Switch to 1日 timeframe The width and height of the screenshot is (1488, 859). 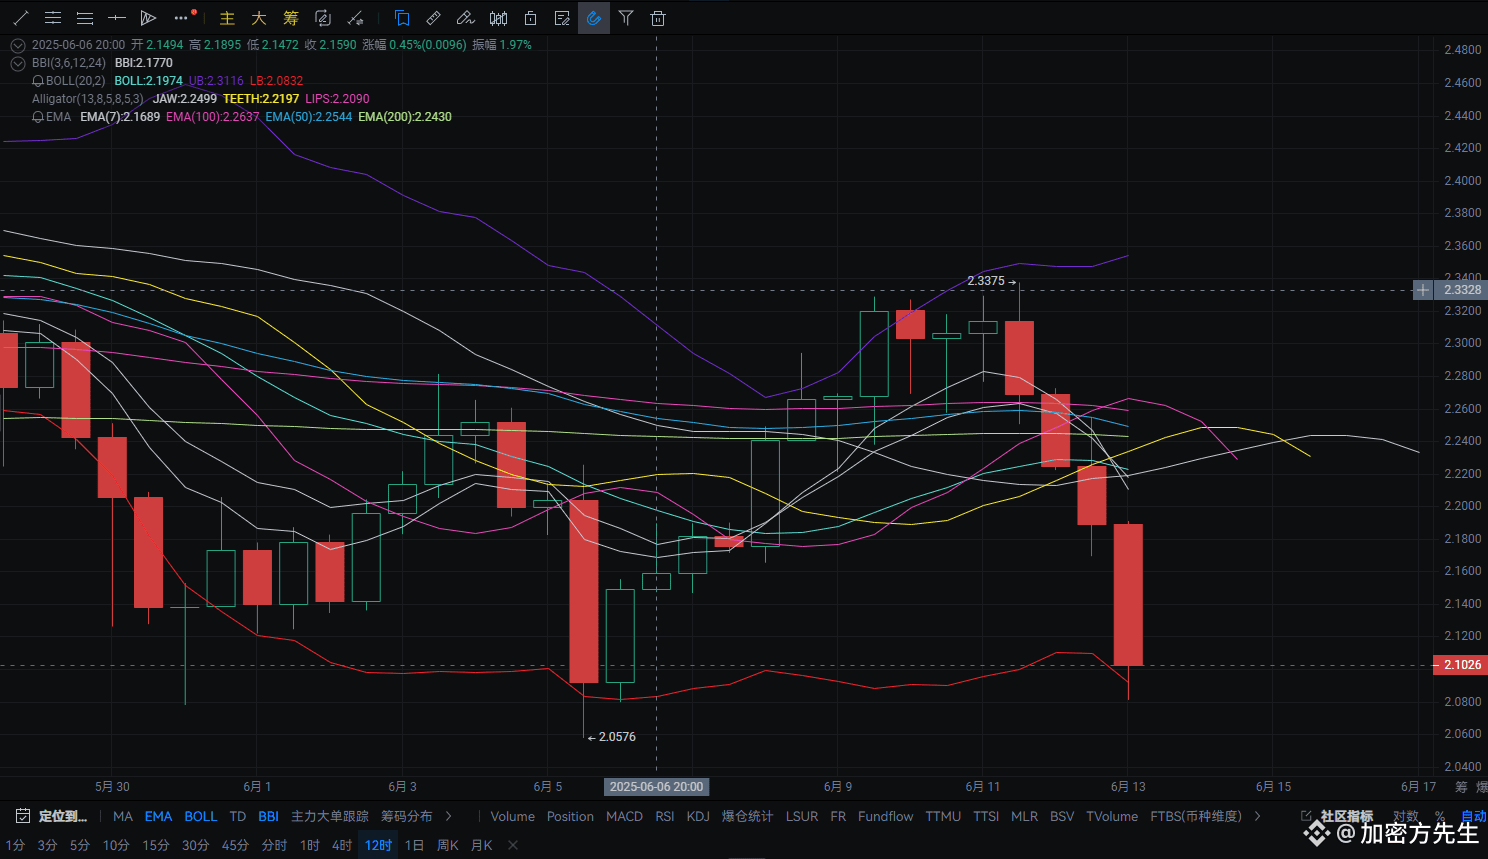click(414, 845)
